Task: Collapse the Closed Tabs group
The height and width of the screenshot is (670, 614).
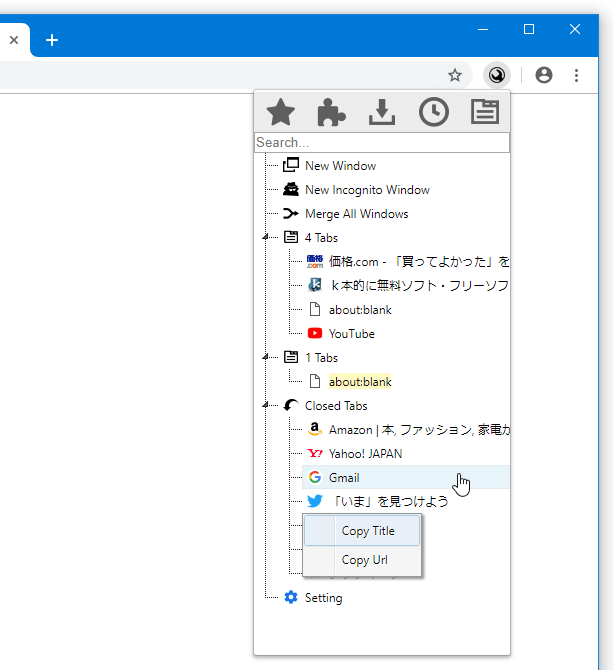Action: [265, 405]
